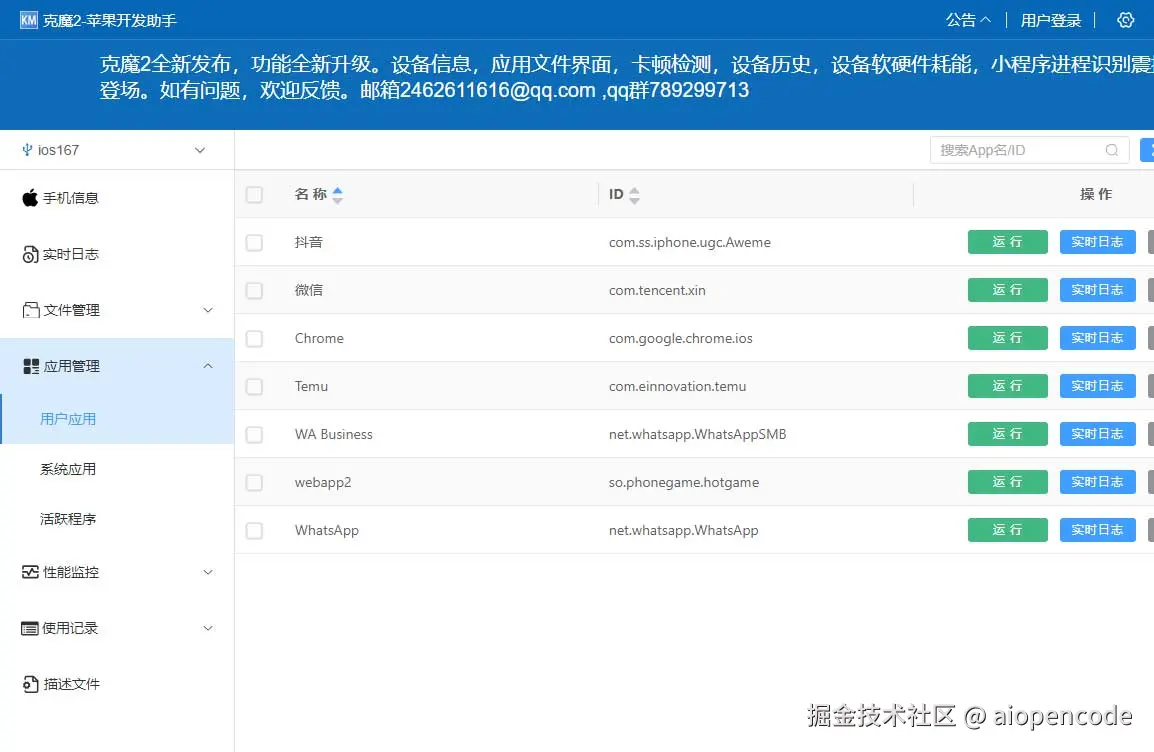Image resolution: width=1154 pixels, height=752 pixels.
Task: Run 微信 with 运行 button
Action: pos(1008,290)
